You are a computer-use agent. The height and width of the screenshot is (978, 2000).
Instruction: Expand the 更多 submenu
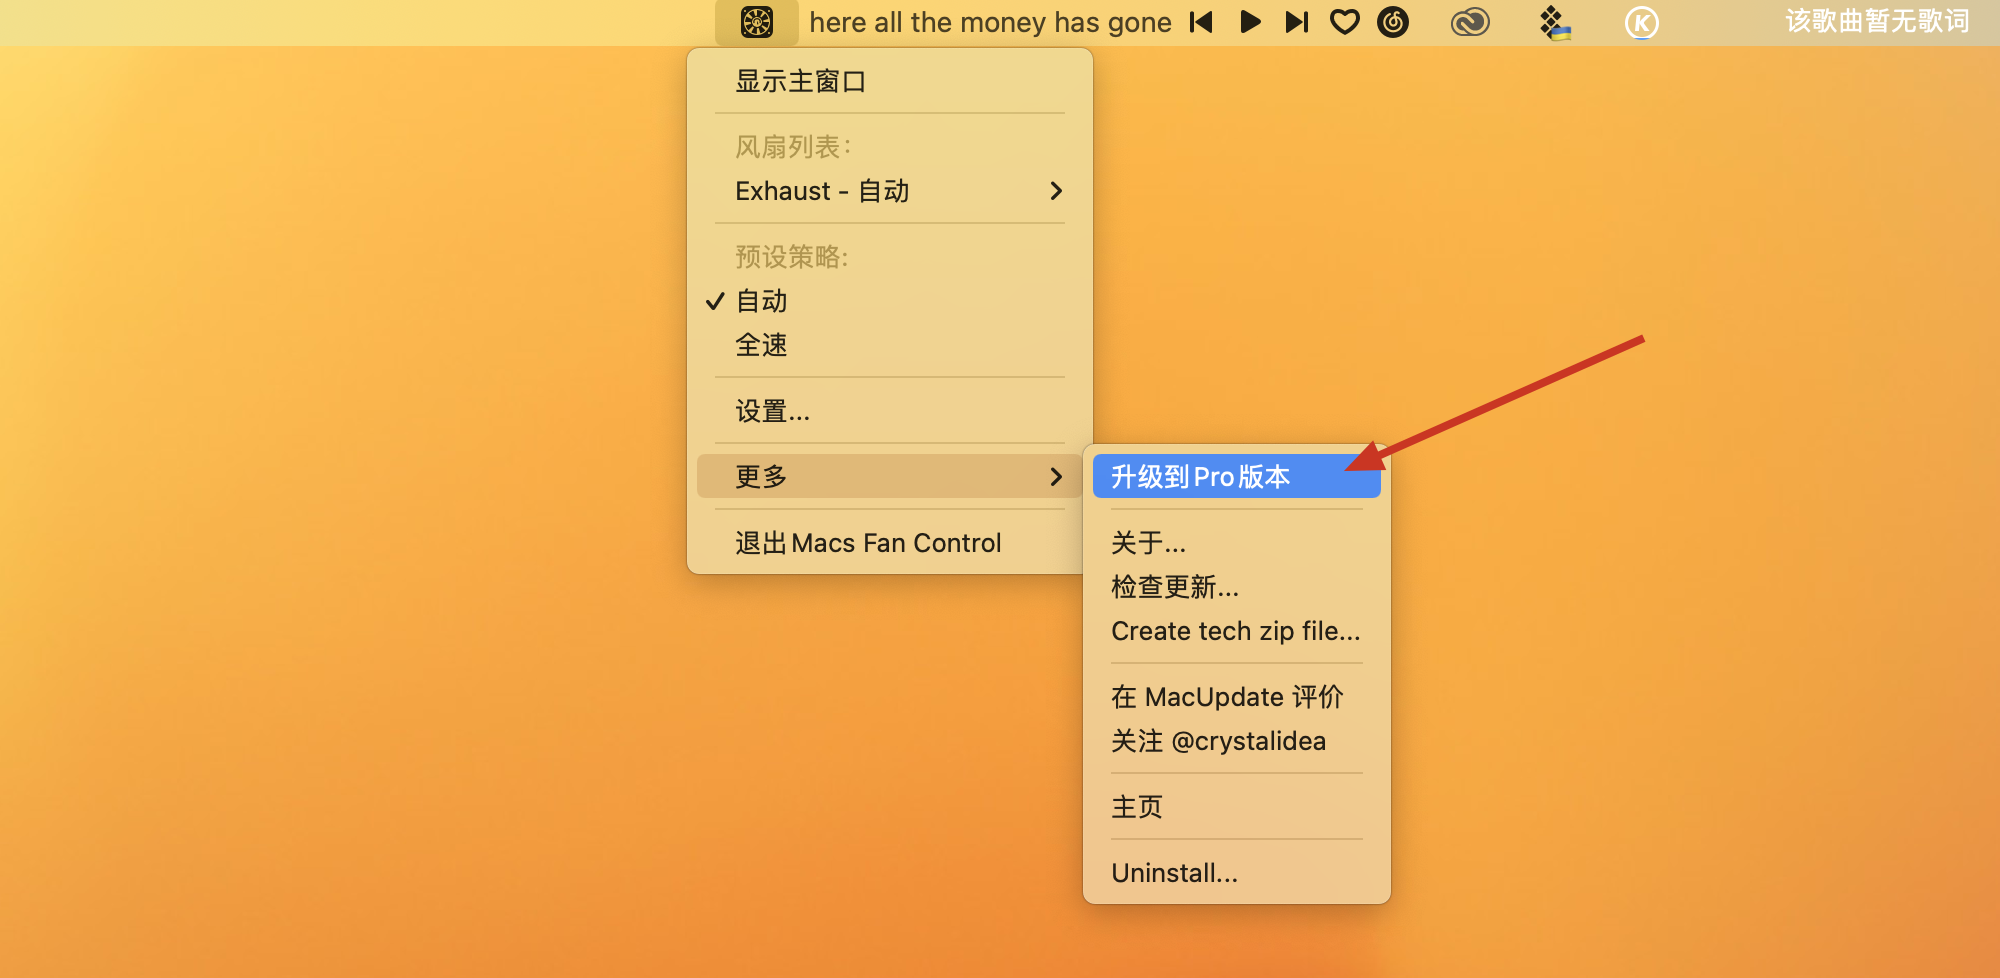tap(888, 477)
